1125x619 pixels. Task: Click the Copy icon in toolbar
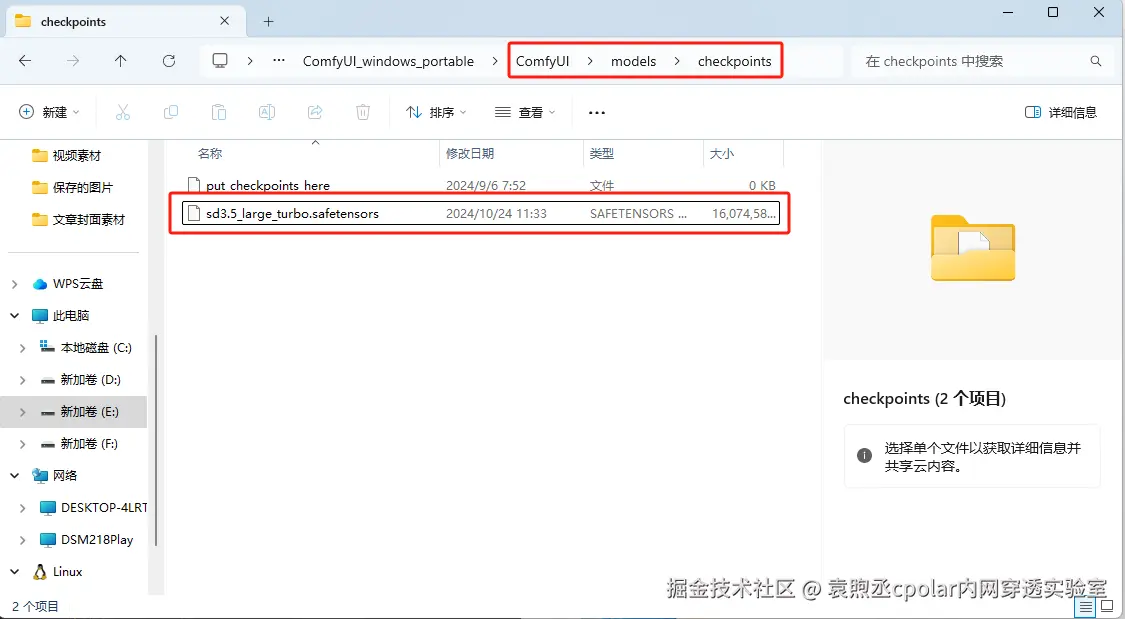point(171,112)
